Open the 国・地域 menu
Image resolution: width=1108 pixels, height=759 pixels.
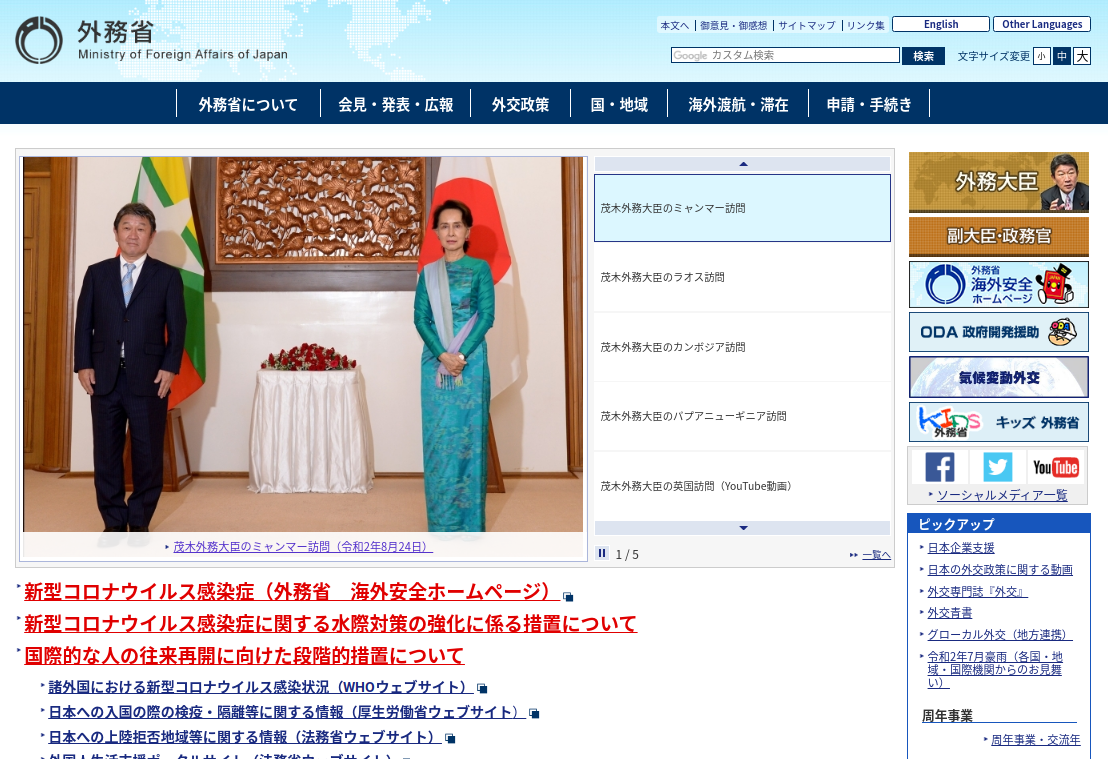click(x=619, y=104)
